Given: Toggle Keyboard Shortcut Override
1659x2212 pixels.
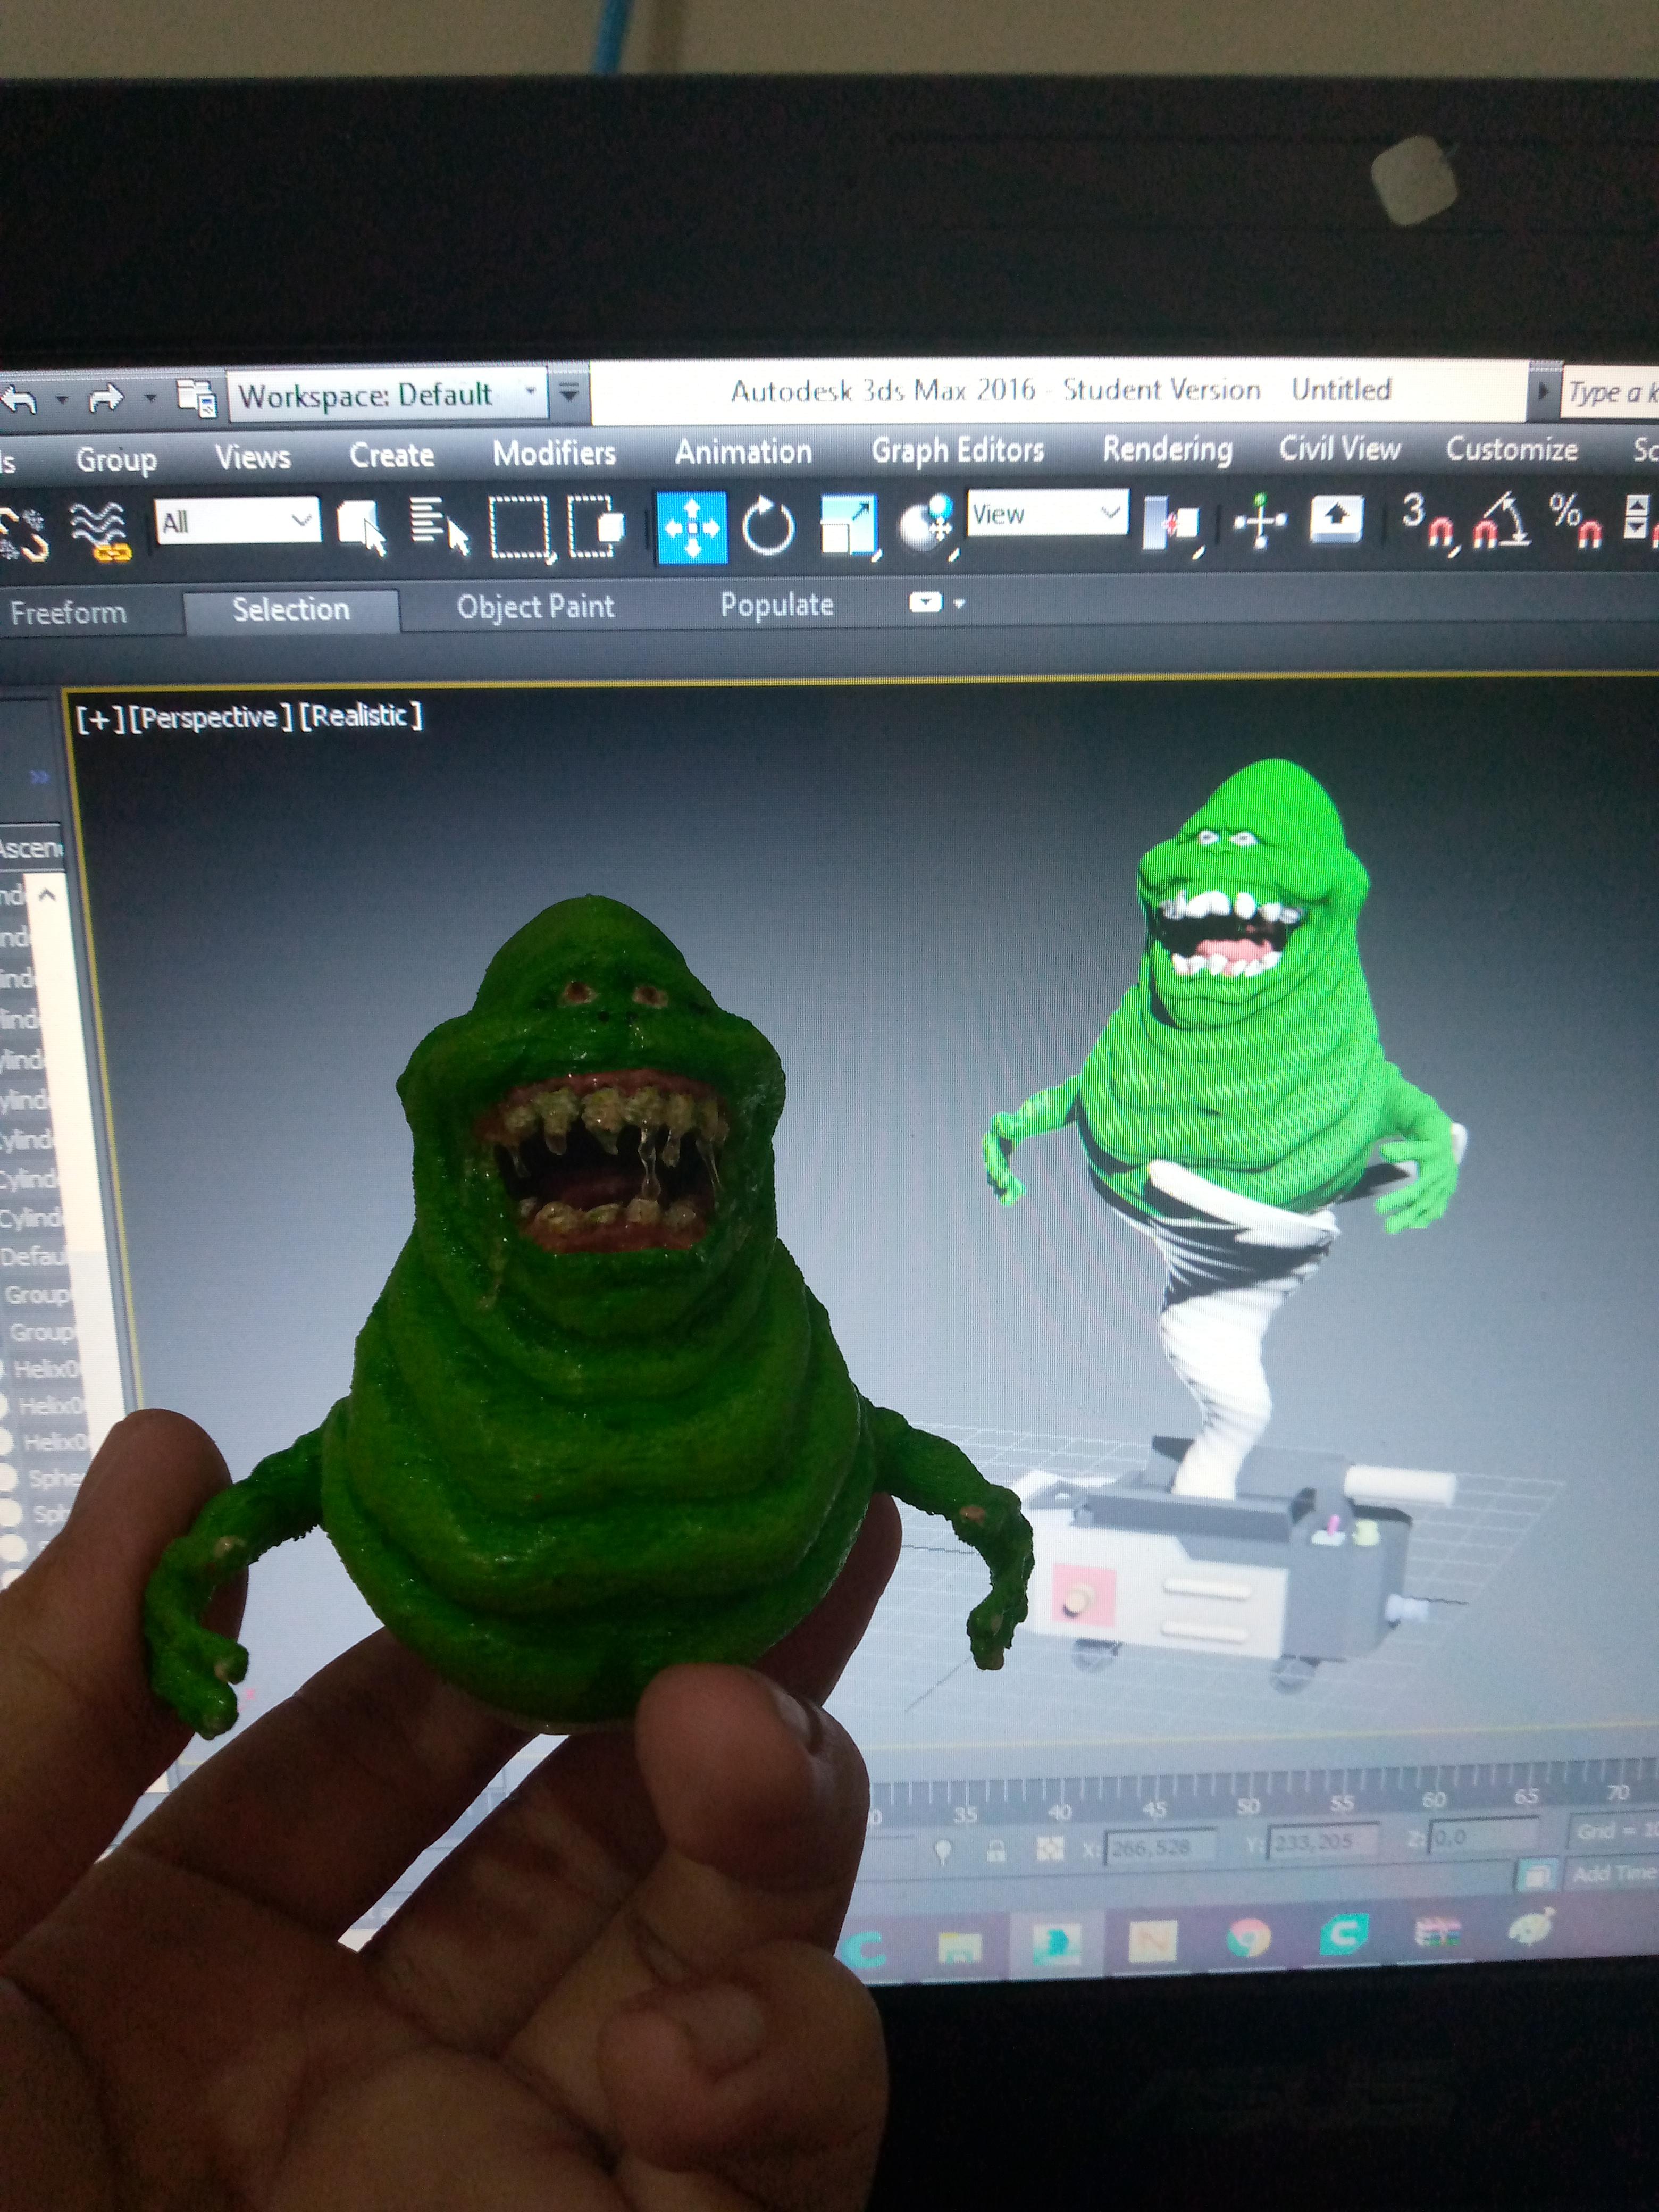Looking at the screenshot, I should [x=1336, y=518].
